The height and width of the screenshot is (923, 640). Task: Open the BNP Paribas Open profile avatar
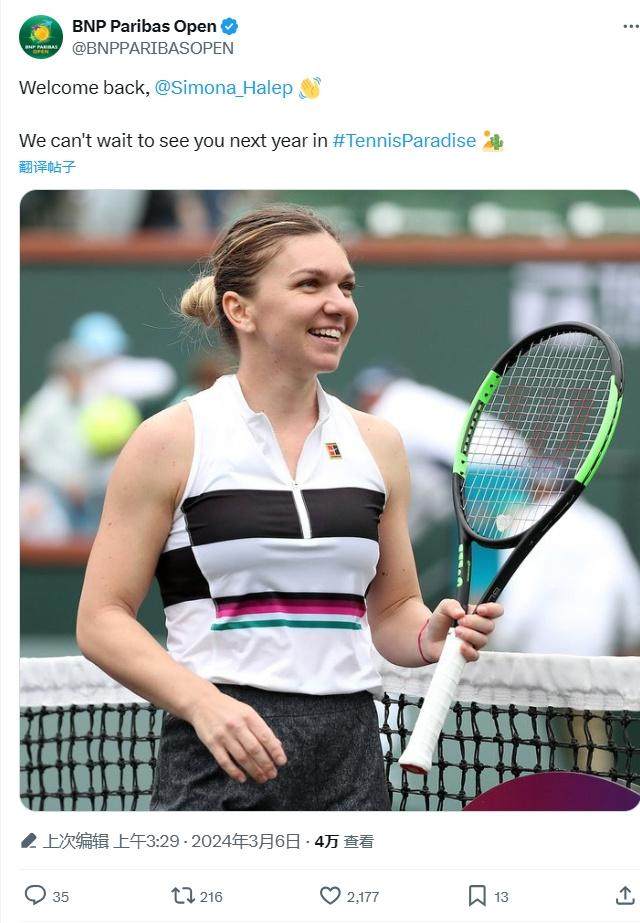click(41, 37)
